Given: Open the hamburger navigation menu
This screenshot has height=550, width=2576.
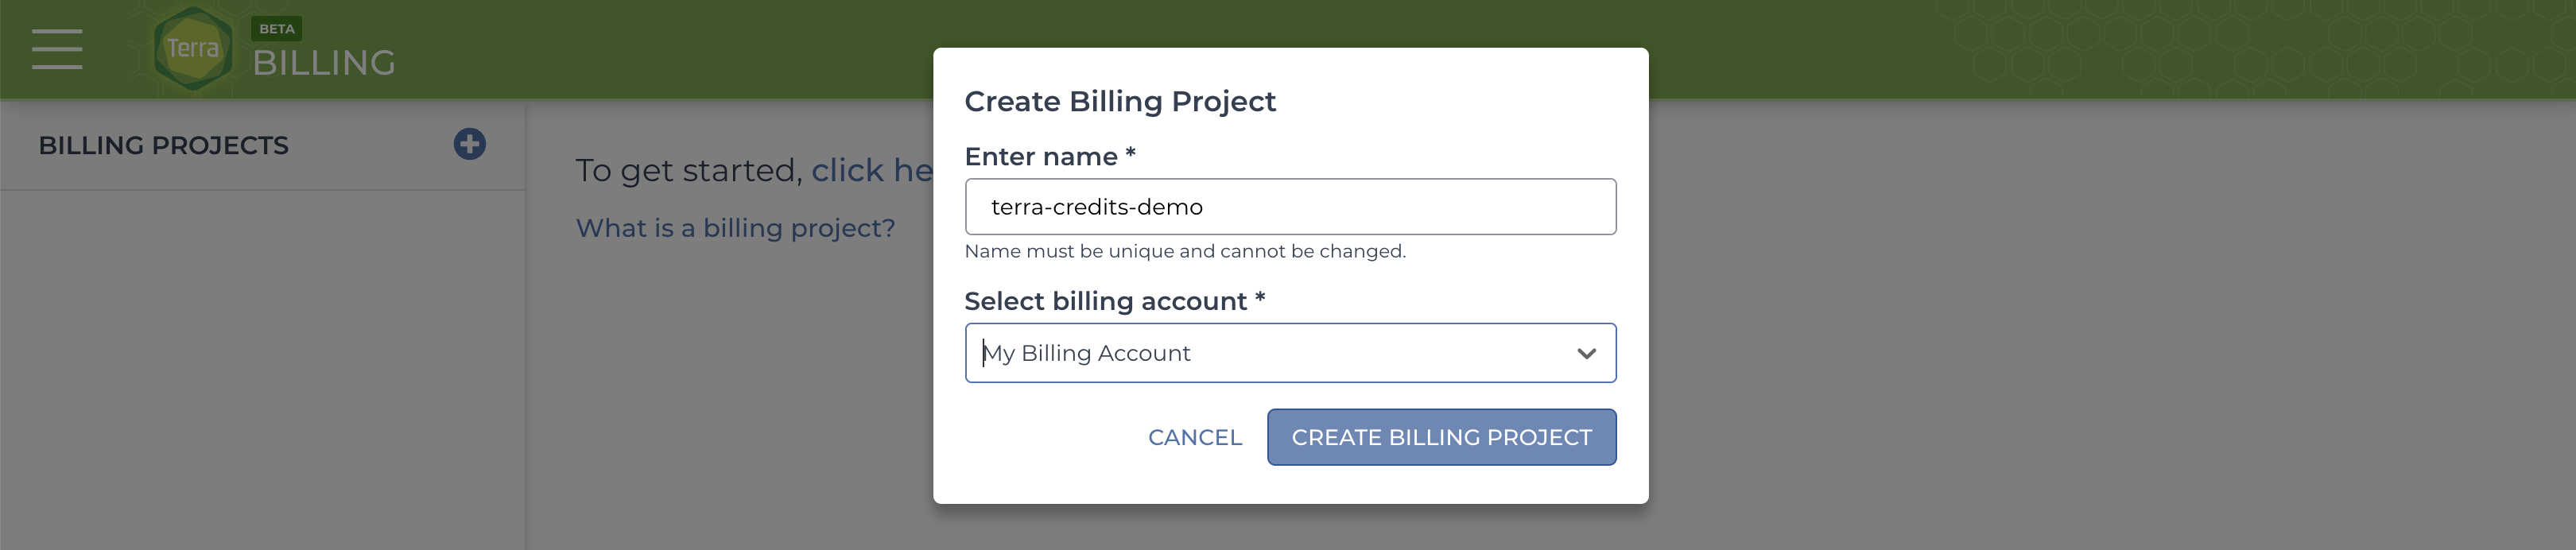Looking at the screenshot, I should tap(57, 49).
